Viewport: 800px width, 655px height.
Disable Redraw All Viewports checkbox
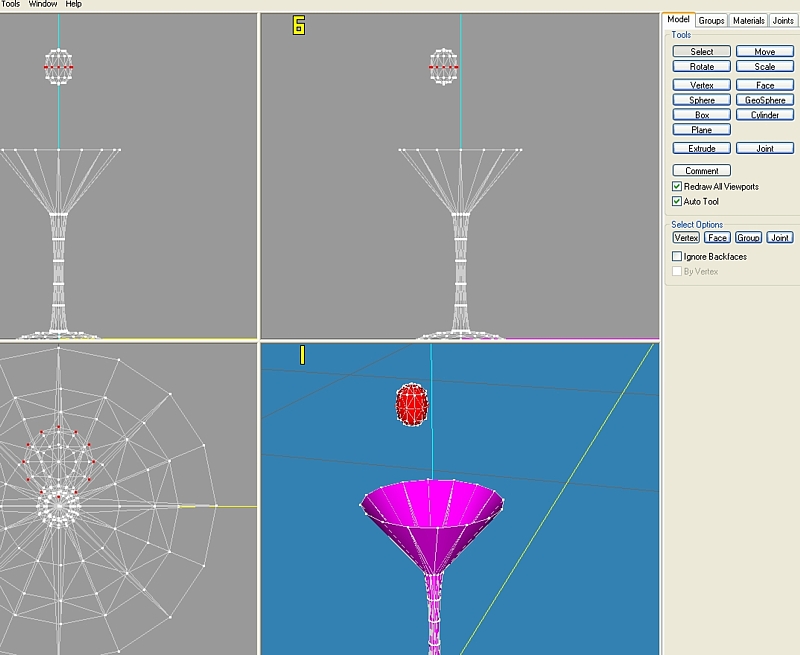(x=678, y=187)
